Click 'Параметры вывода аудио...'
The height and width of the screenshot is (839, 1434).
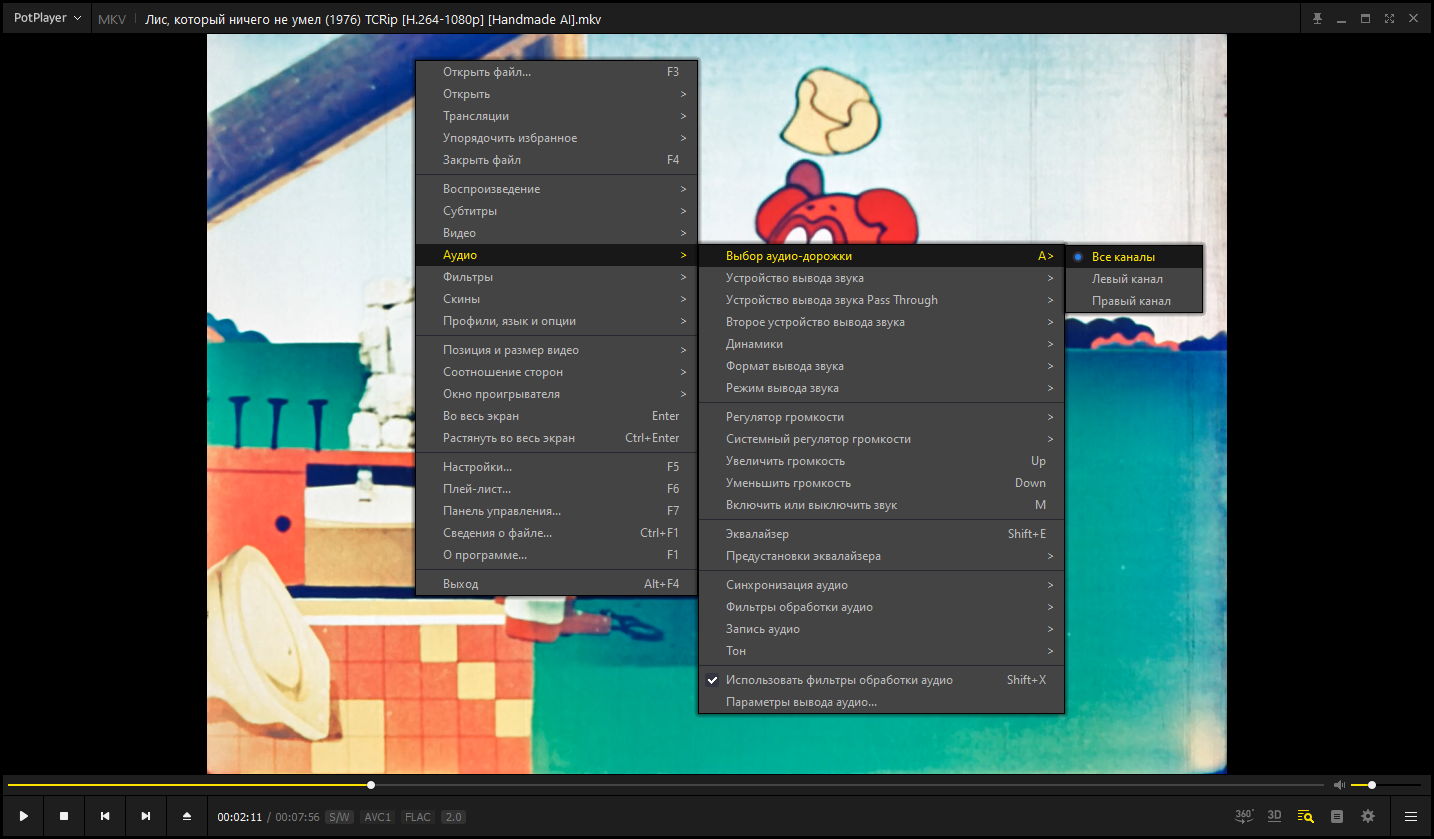tap(801, 702)
